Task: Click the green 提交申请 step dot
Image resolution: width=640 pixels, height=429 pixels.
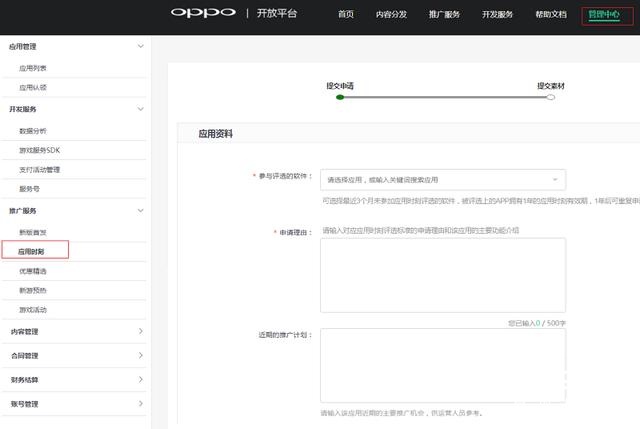Action: click(x=342, y=98)
